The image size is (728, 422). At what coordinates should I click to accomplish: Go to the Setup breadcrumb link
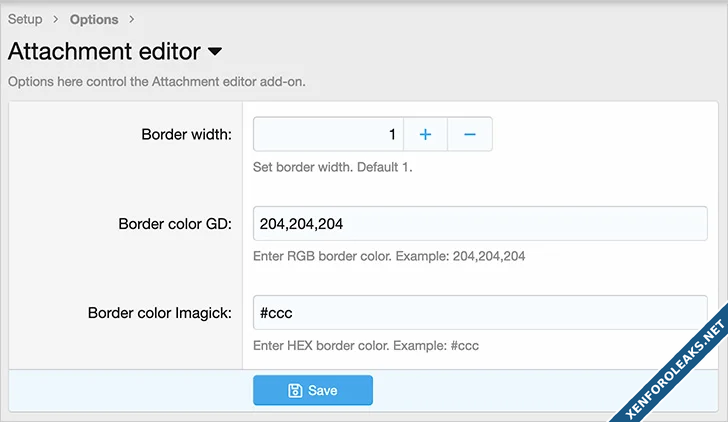(25, 19)
